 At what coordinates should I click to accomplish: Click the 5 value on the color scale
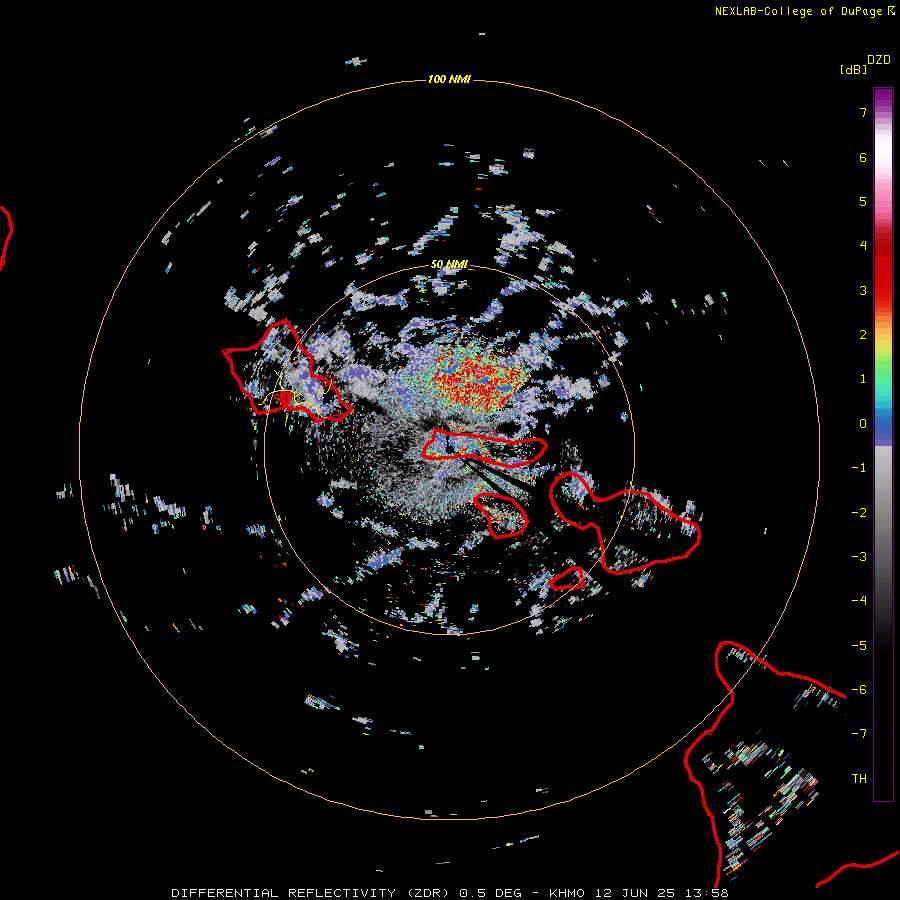pyautogui.click(x=863, y=202)
